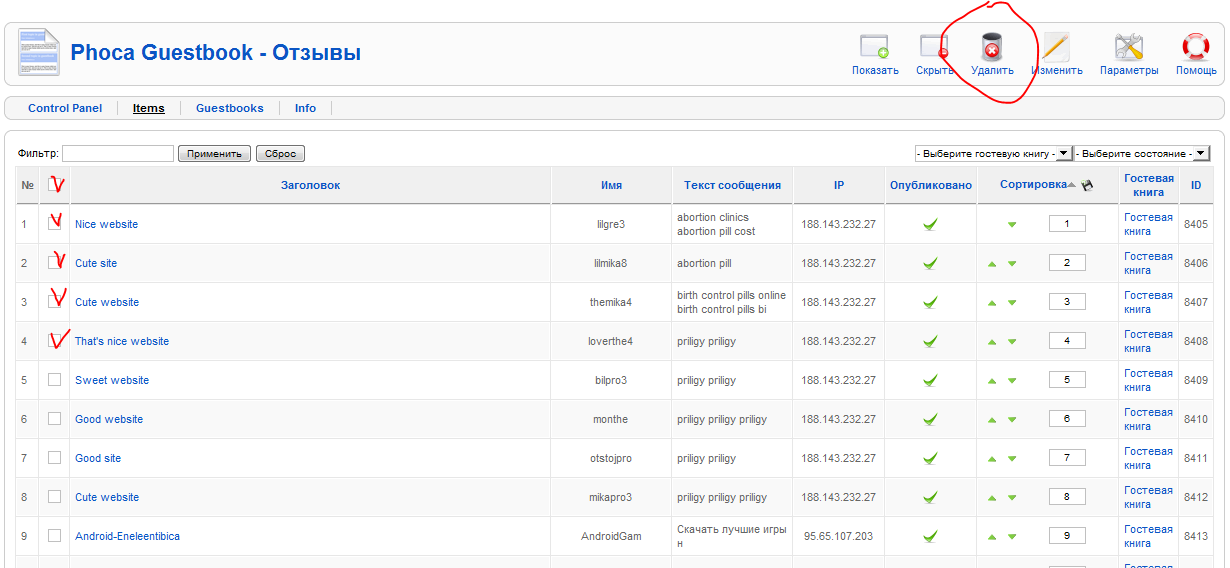Sort the table by Сортировка column header
This screenshot has width=1230, height=568.
[1033, 185]
